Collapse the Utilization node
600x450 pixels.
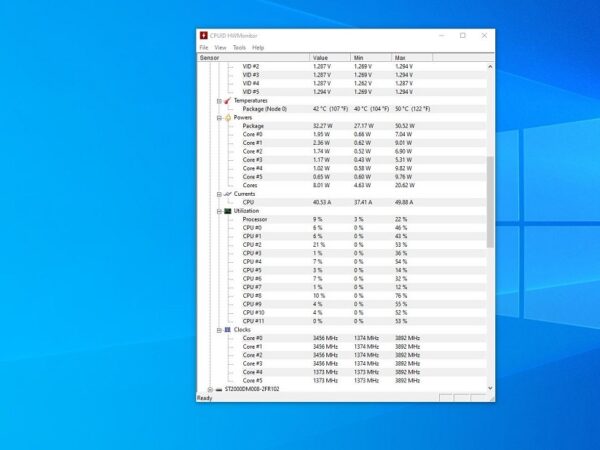[219, 211]
